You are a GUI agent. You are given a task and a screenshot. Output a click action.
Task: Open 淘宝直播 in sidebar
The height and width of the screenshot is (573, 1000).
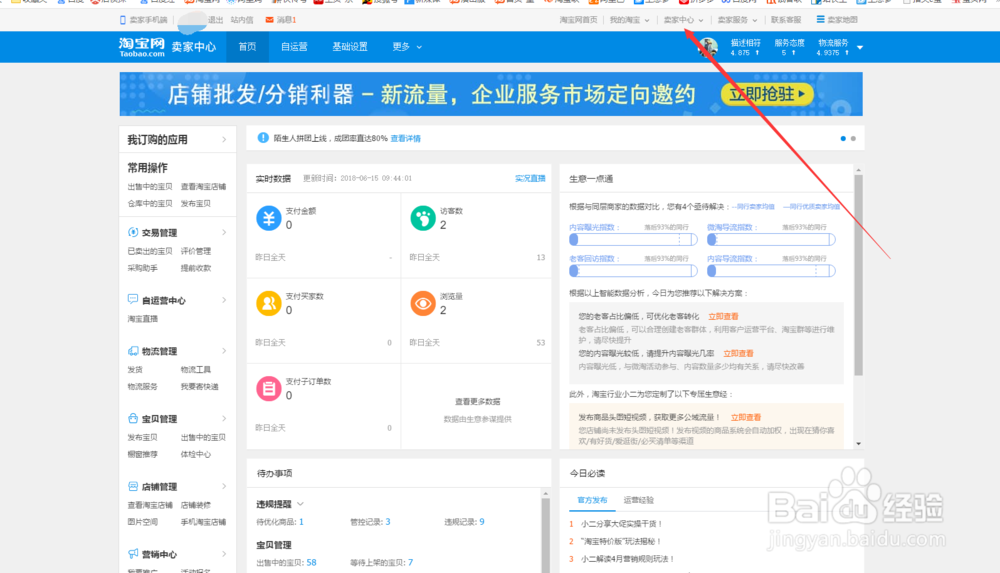[142, 319]
